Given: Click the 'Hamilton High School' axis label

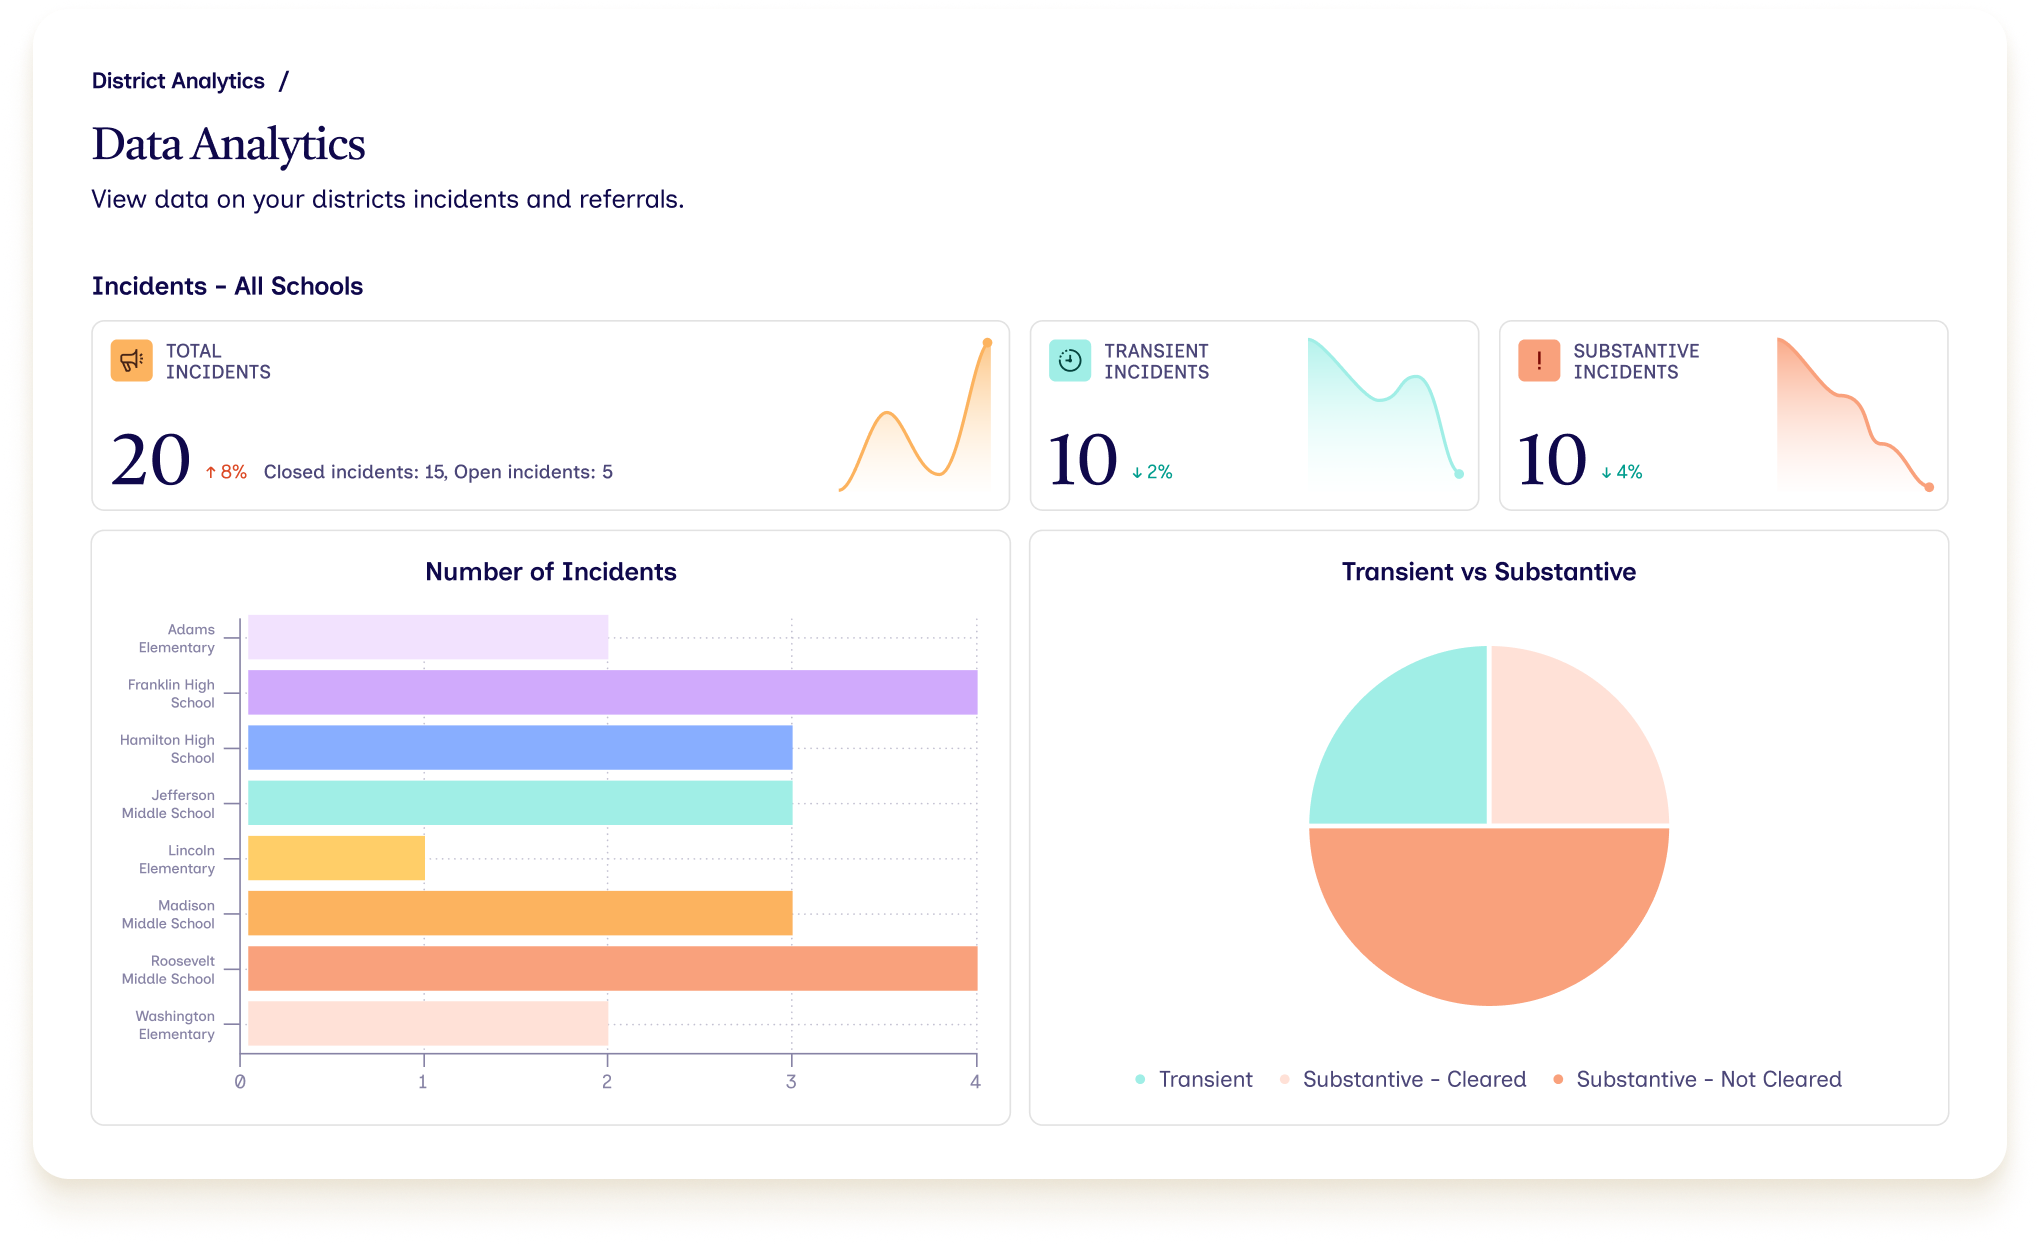Looking at the screenshot, I should [x=167, y=749].
